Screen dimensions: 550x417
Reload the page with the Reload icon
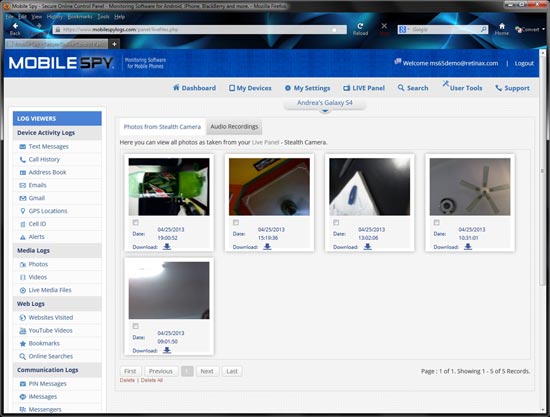click(360, 29)
